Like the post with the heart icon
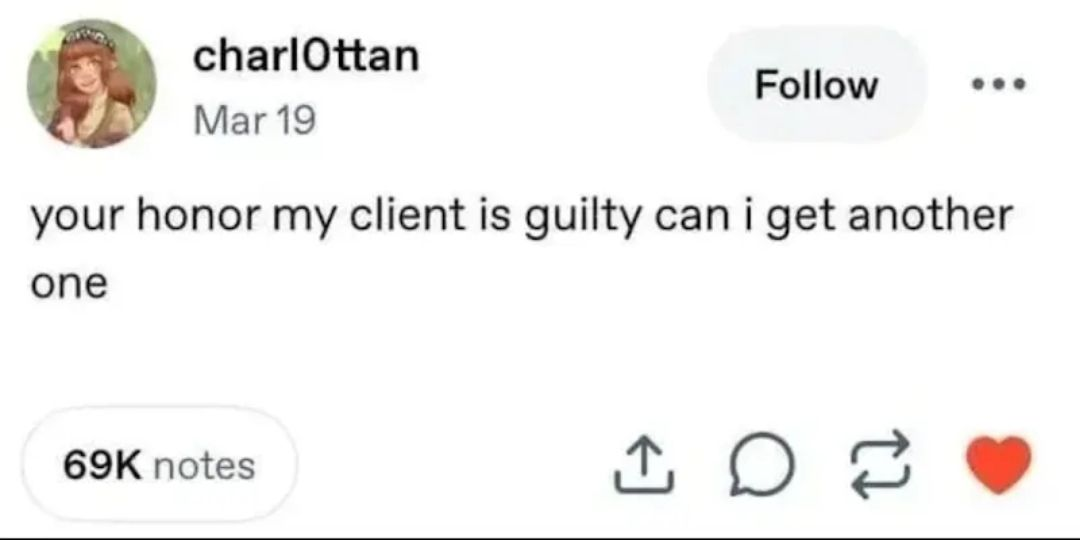 [999, 465]
